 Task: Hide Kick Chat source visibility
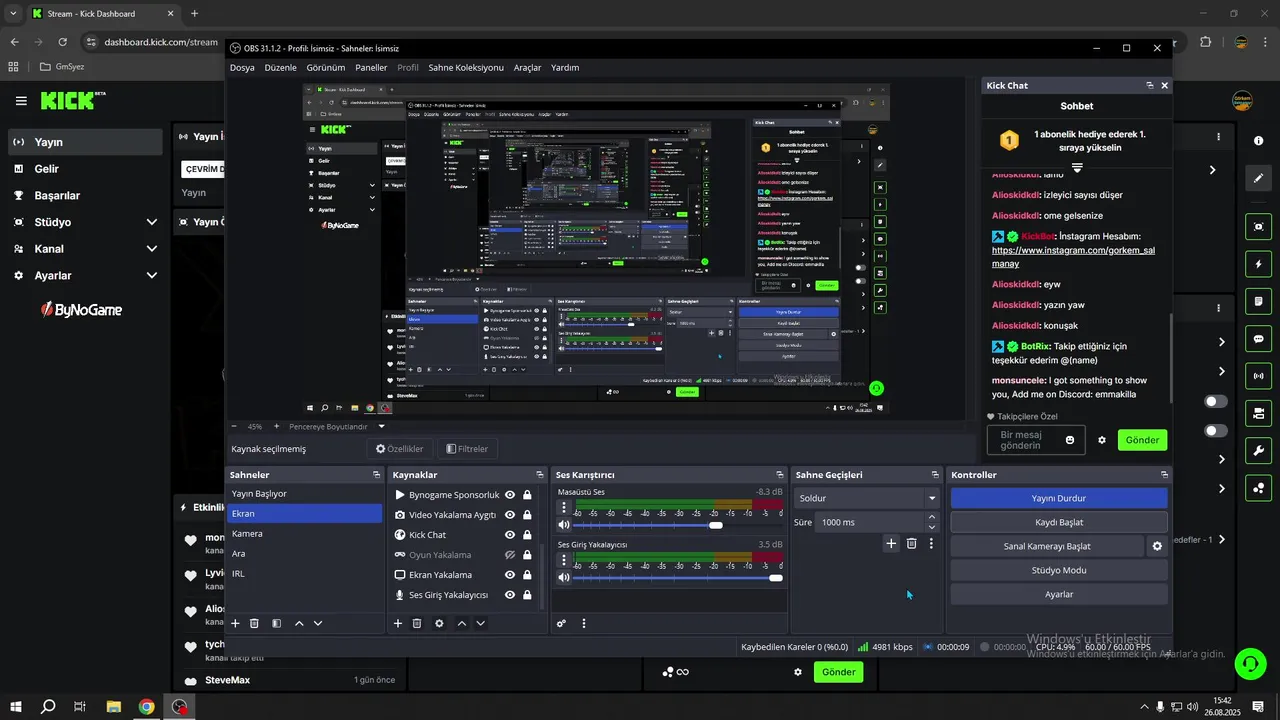pos(510,535)
